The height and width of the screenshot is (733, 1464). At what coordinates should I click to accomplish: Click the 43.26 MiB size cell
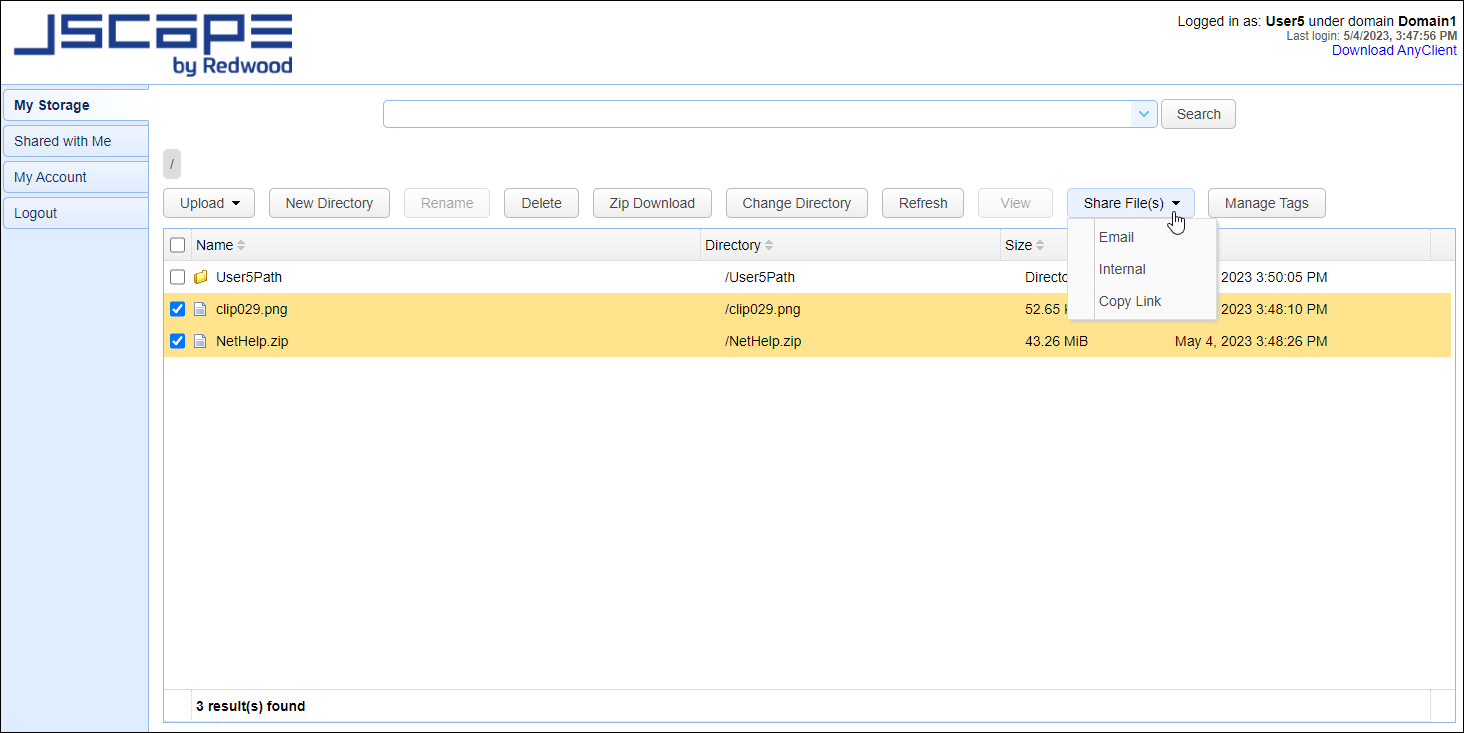[x=1056, y=341]
